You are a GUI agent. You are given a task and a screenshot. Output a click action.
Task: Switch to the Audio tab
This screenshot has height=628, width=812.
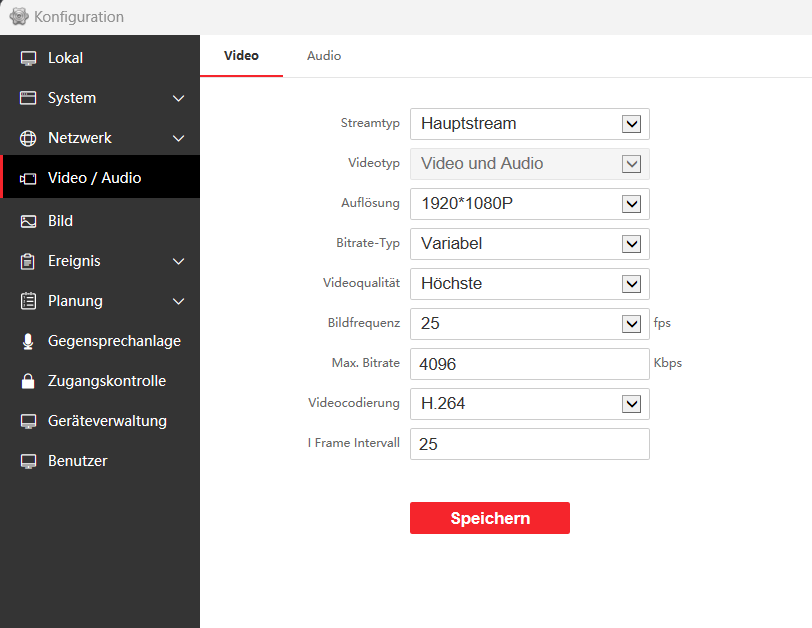(x=324, y=56)
